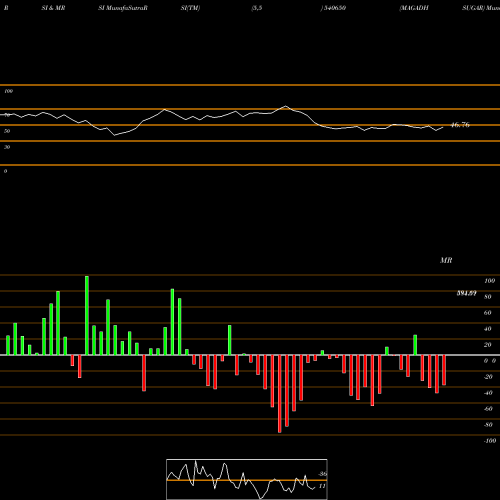Click the ")5496.50" value in header

coord(333,8)
